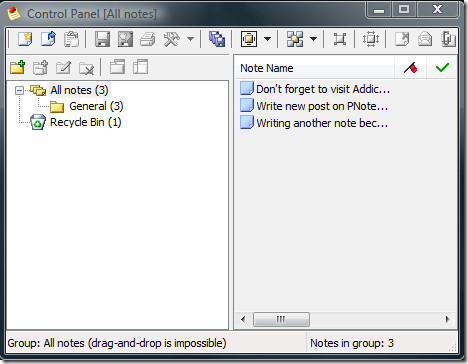Click the Hide group notes icon
This screenshot has height=364, width=468.
140,67
